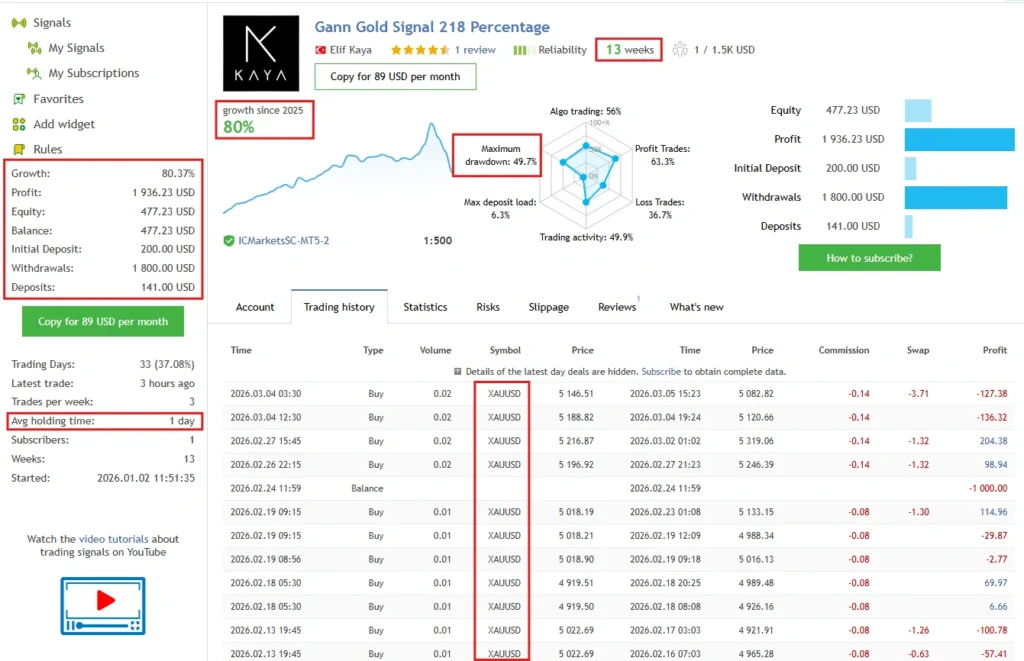Click the 204.38 profit value
This screenshot has height=661, width=1024.
click(993, 441)
